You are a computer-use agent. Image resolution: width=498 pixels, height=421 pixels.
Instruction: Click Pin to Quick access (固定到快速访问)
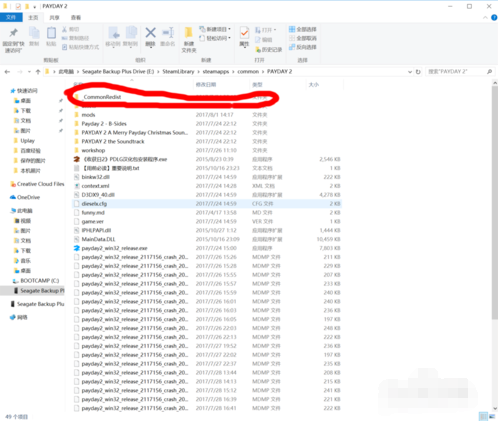coord(13,40)
